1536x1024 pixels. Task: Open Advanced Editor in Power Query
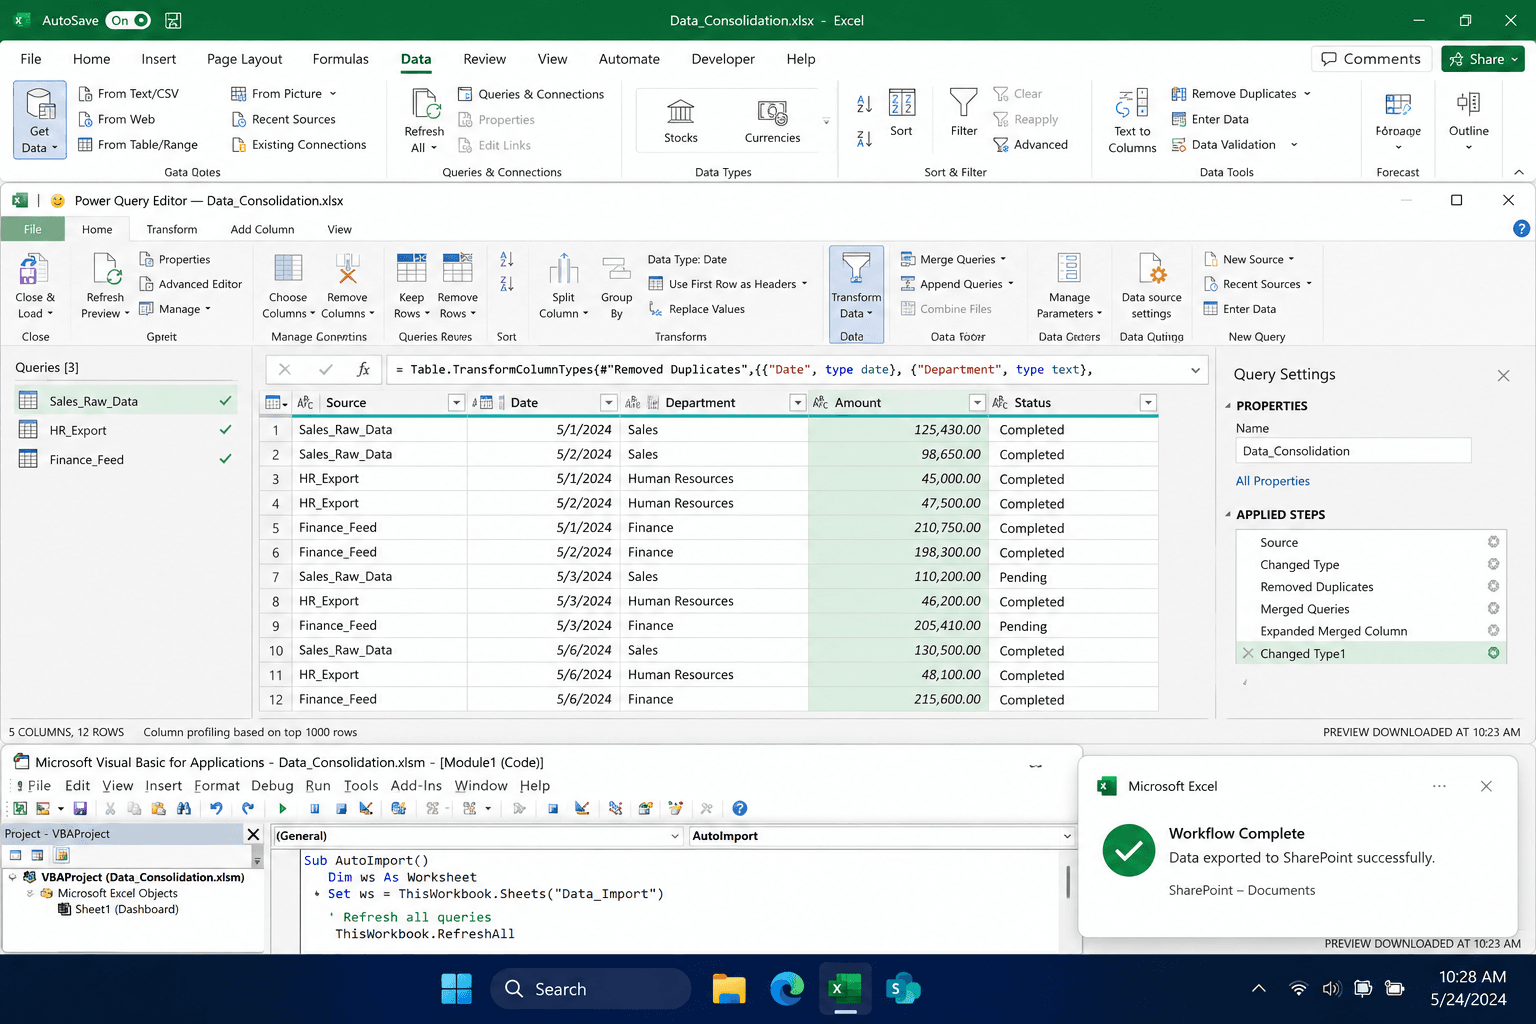pos(191,284)
